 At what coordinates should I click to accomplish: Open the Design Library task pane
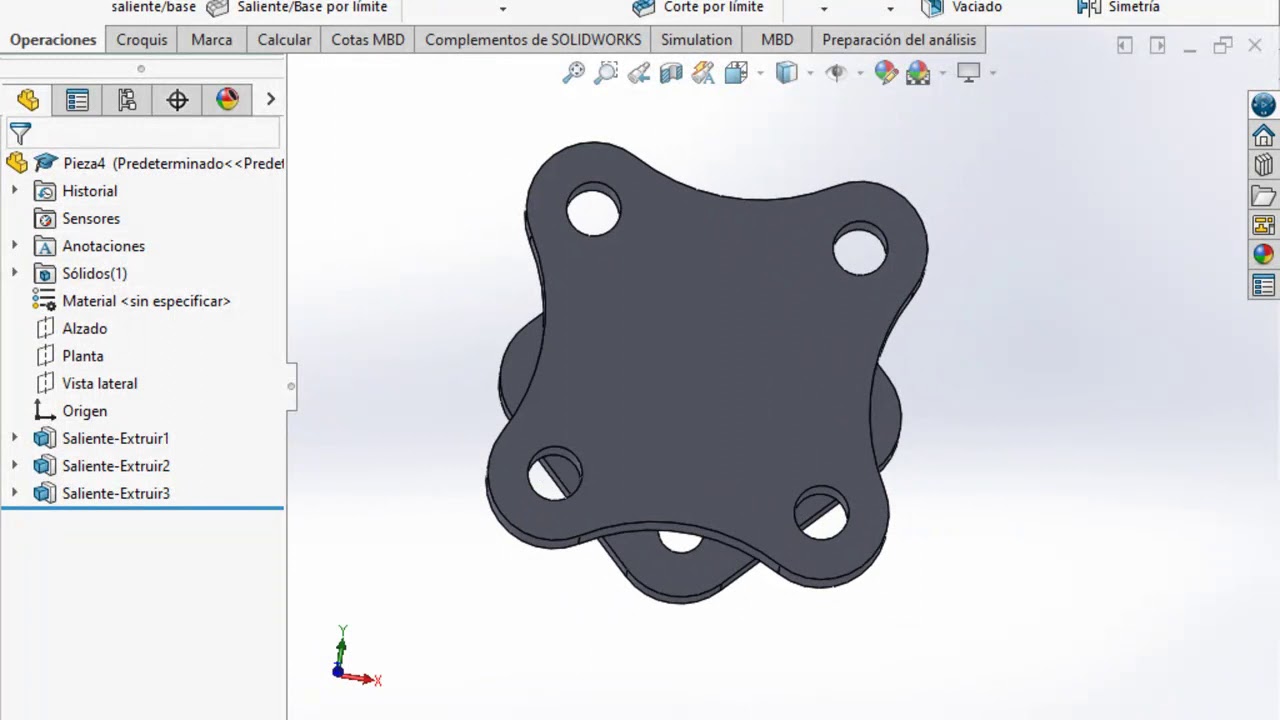(x=1263, y=165)
